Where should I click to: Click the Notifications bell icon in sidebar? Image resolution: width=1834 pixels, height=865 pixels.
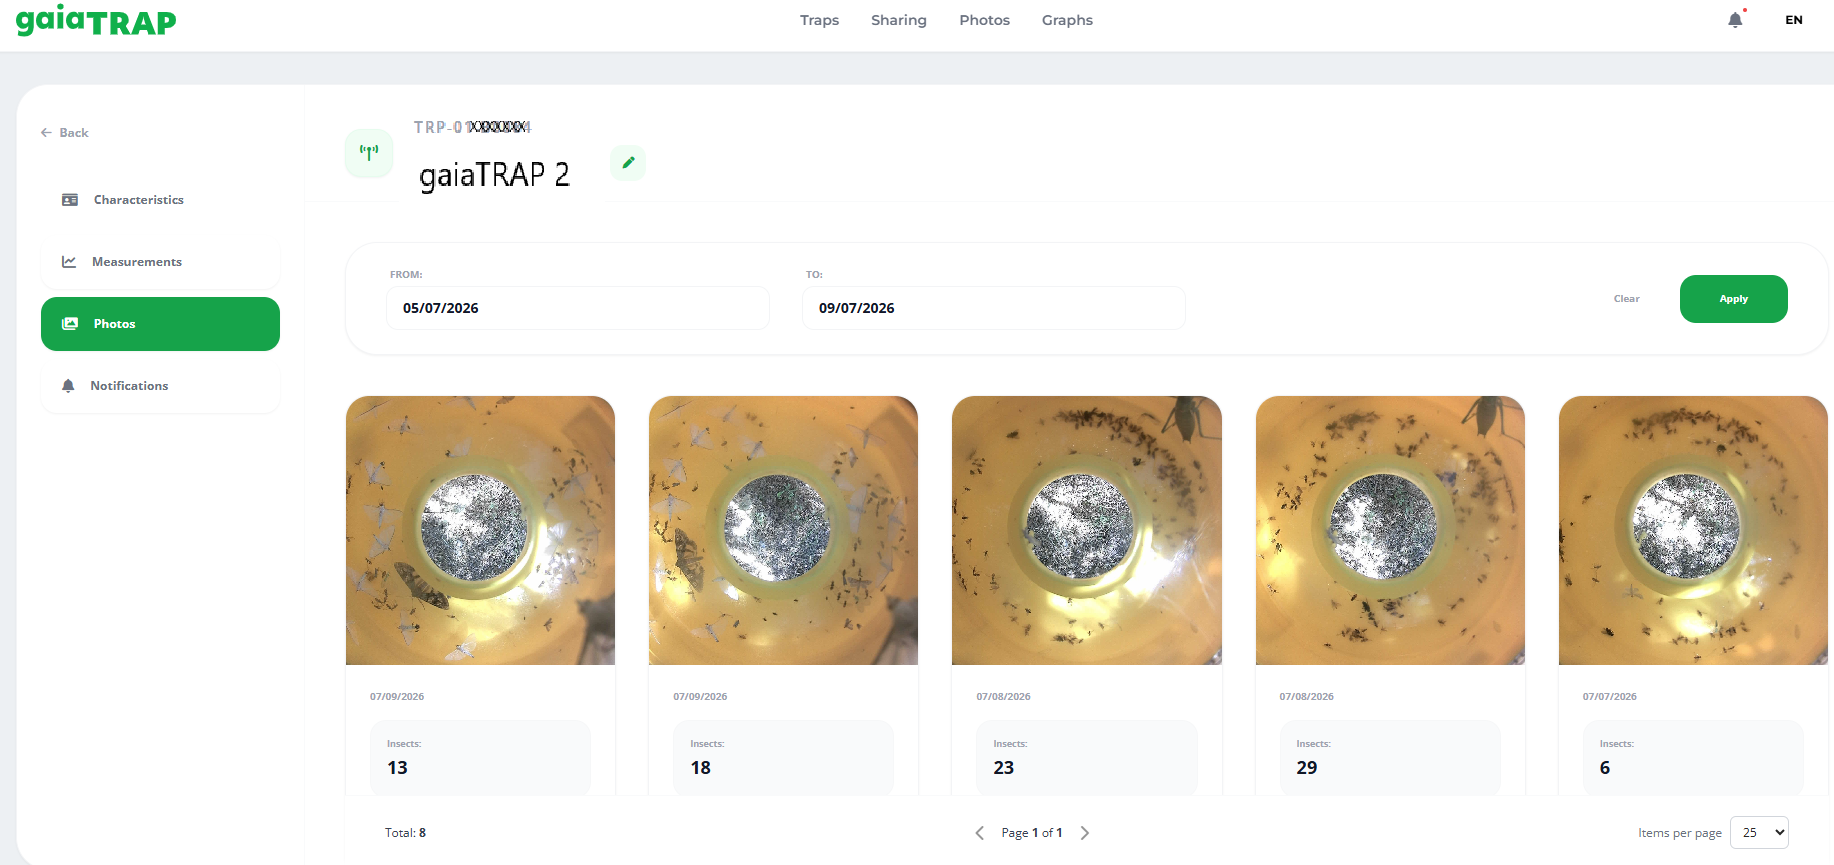[x=68, y=386]
